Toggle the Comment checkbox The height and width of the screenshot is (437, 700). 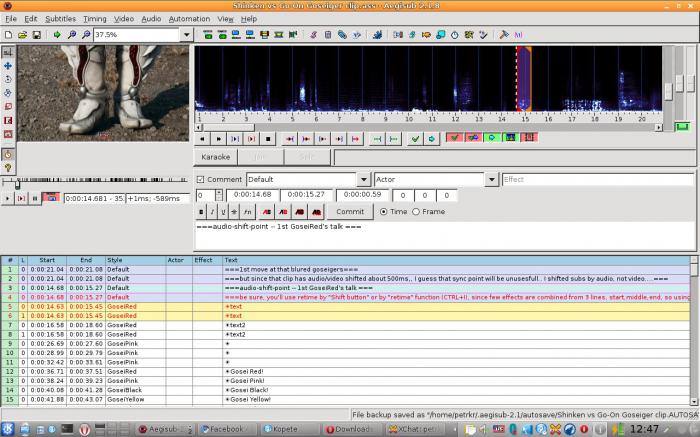(x=200, y=179)
